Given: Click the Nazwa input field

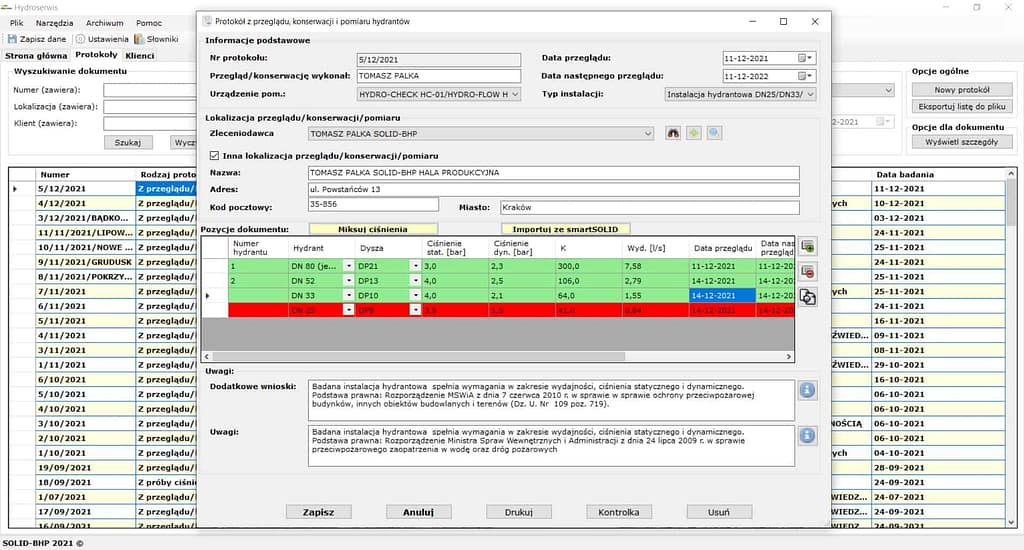Looking at the screenshot, I should click(x=554, y=173).
